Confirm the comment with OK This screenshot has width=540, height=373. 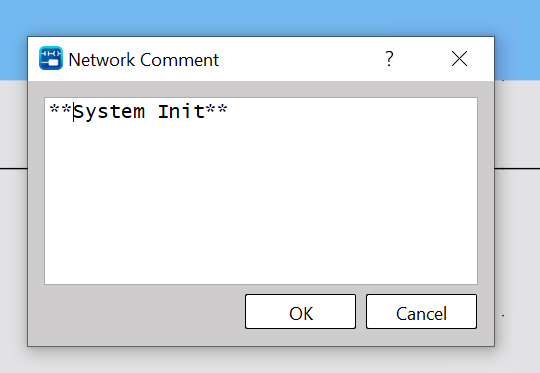[x=300, y=312]
